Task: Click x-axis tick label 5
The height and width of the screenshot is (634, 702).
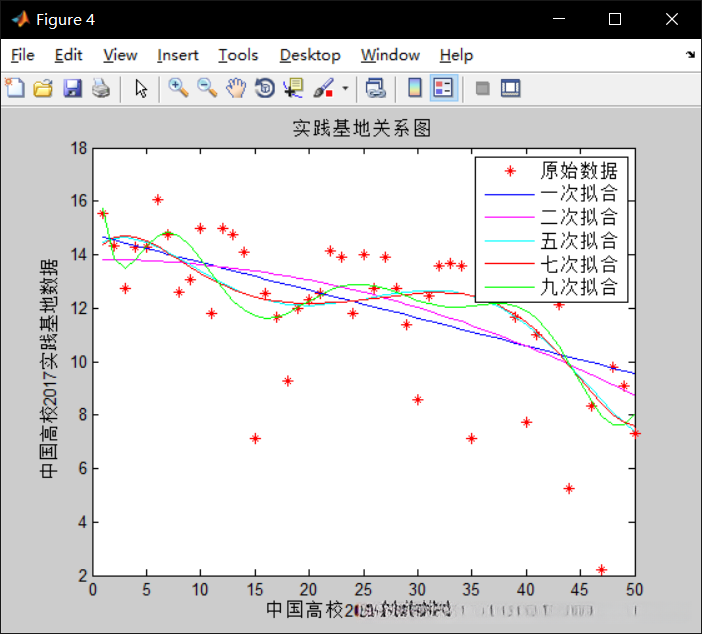Action: (x=146, y=590)
